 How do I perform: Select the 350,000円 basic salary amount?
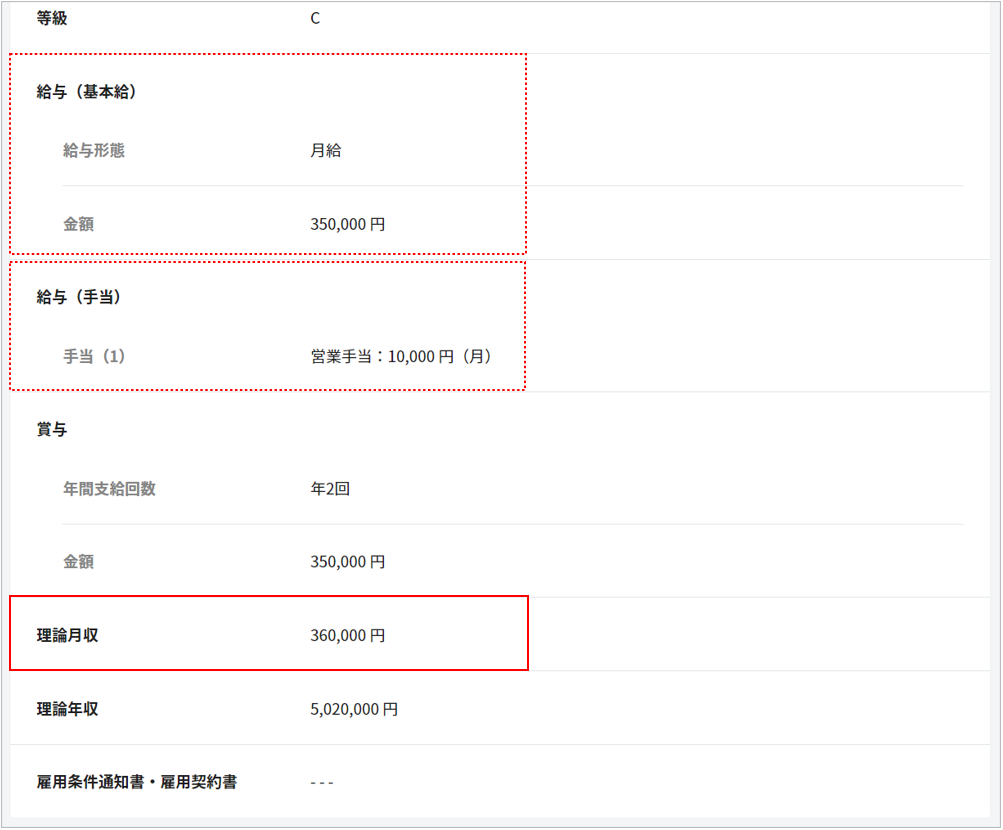tap(348, 224)
